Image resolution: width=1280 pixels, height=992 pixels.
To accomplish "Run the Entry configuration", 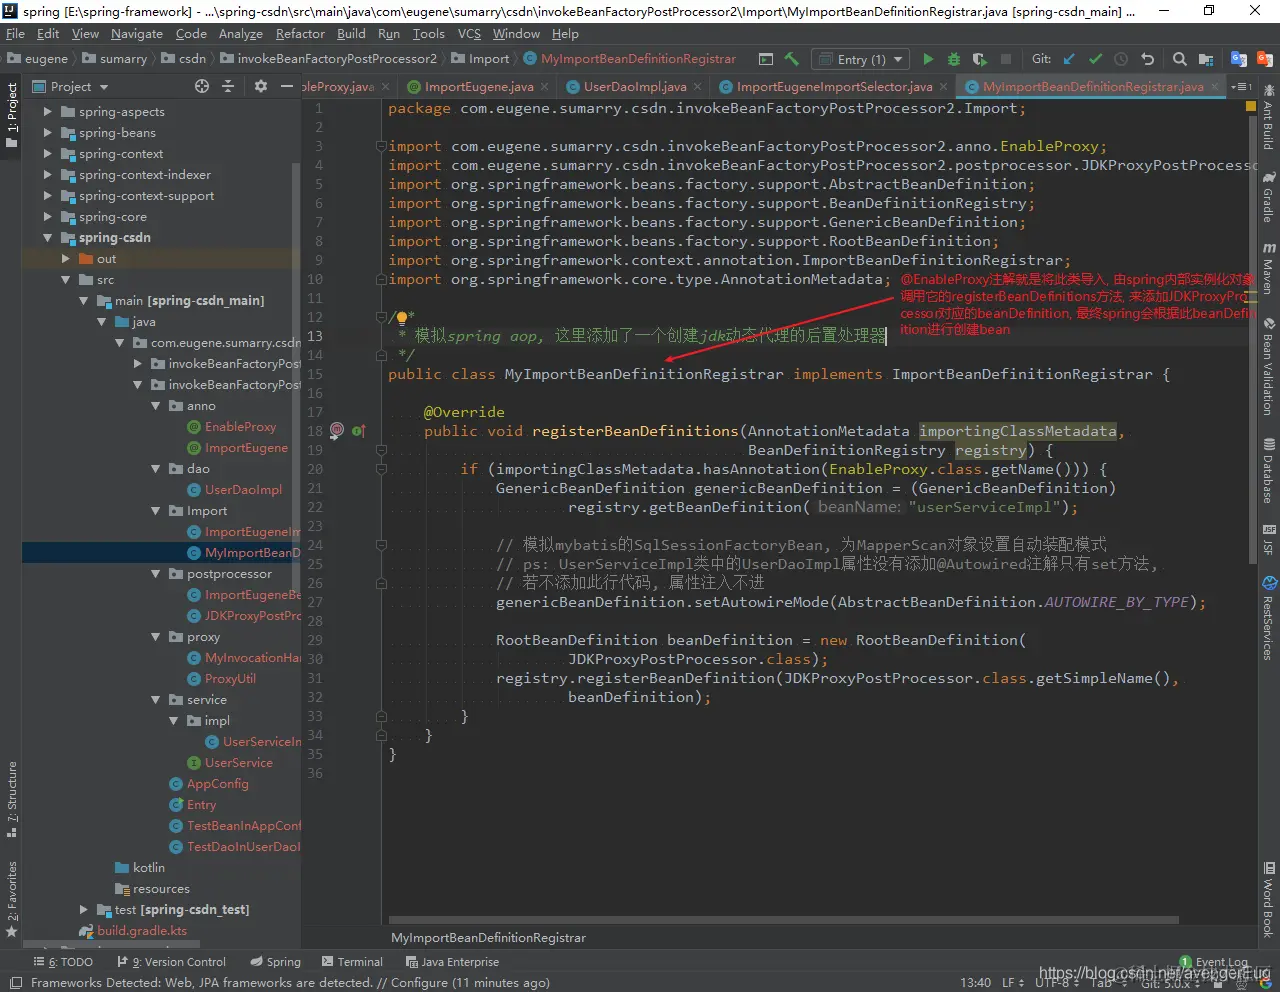I will click(928, 59).
